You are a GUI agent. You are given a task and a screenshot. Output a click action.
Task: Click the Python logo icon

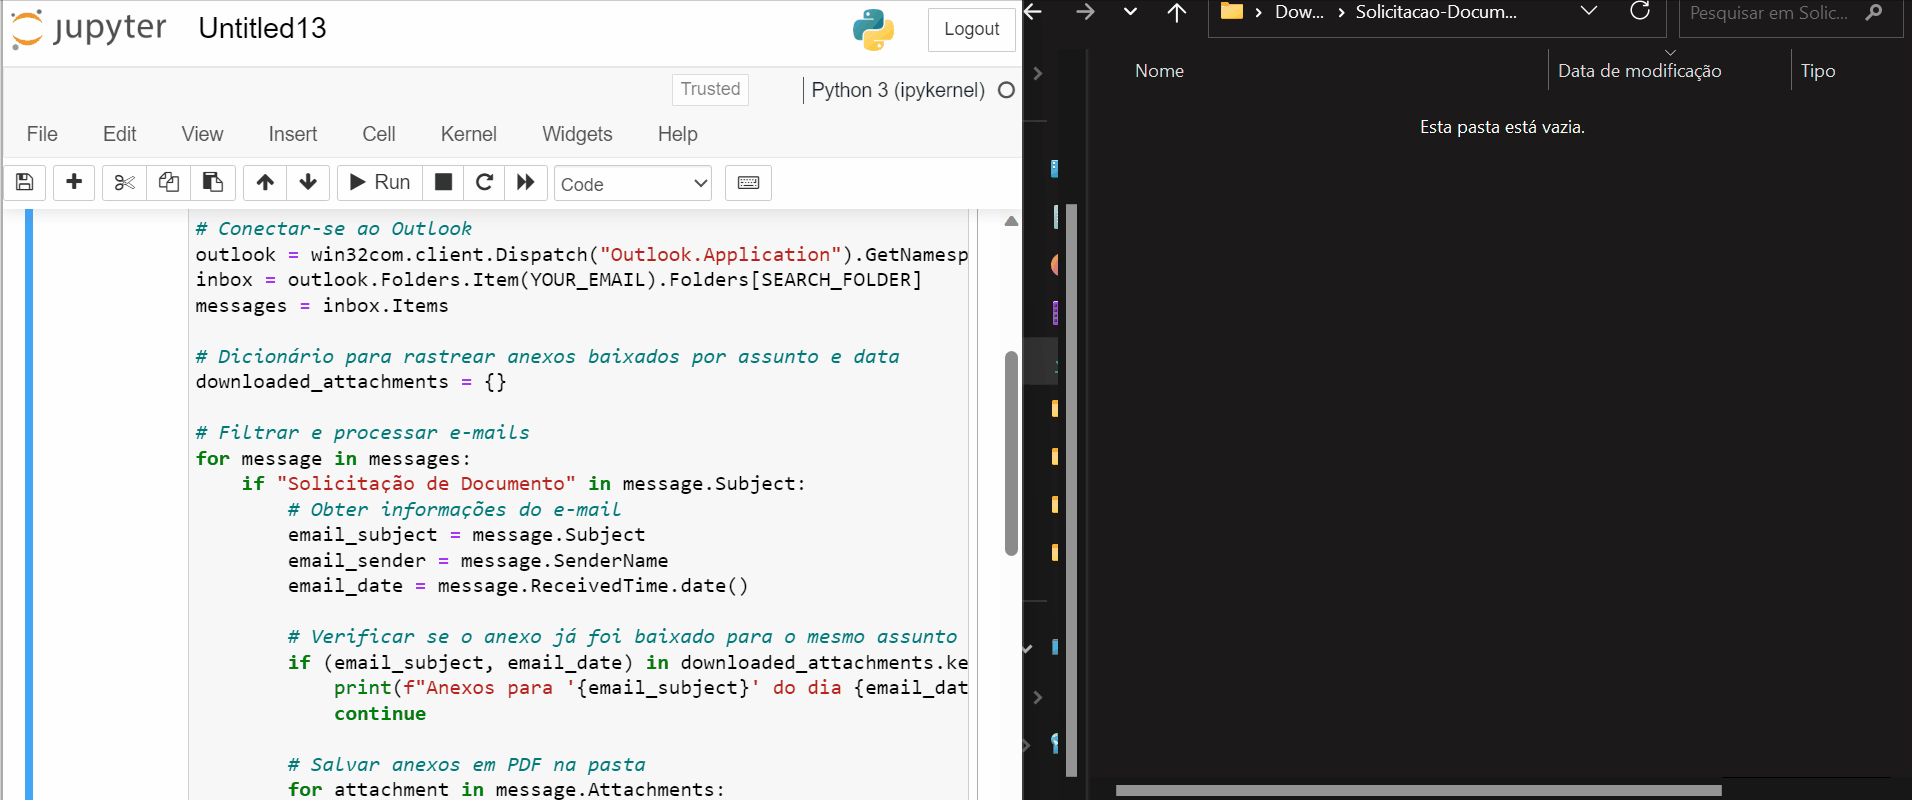pos(873,29)
